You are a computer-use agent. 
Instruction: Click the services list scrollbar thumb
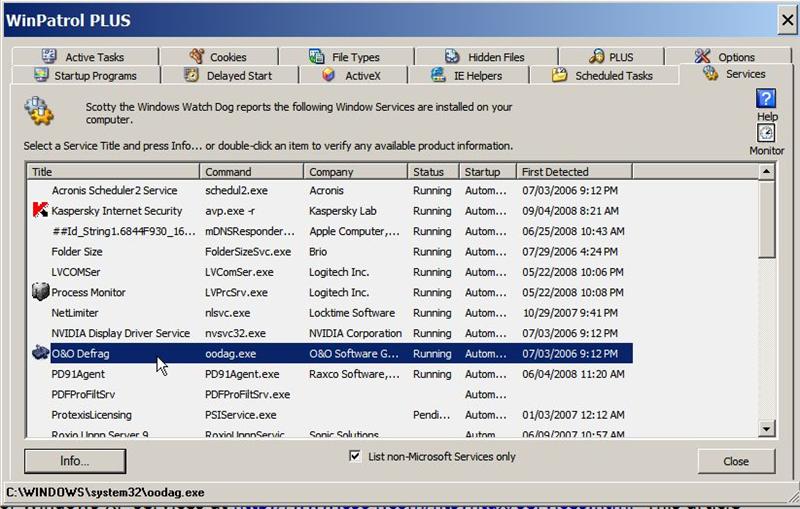pos(766,219)
